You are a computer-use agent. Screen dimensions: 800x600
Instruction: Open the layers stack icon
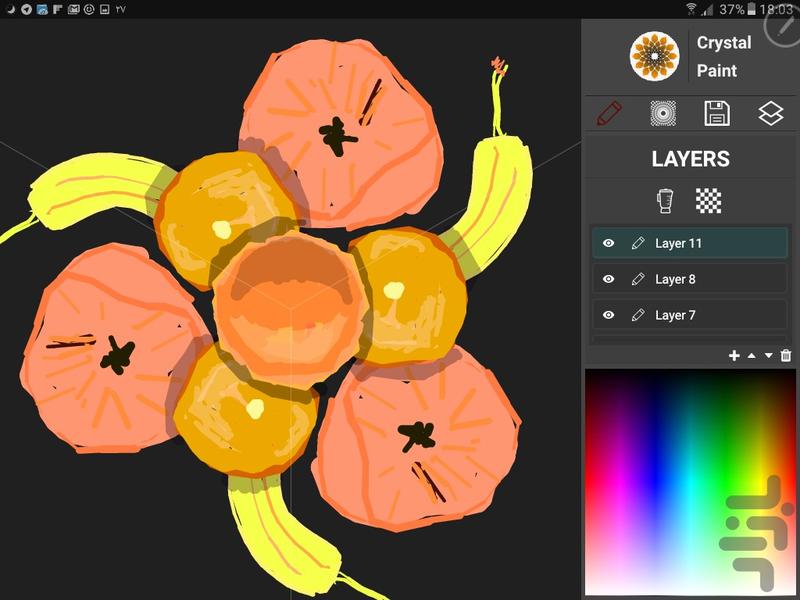pos(770,113)
